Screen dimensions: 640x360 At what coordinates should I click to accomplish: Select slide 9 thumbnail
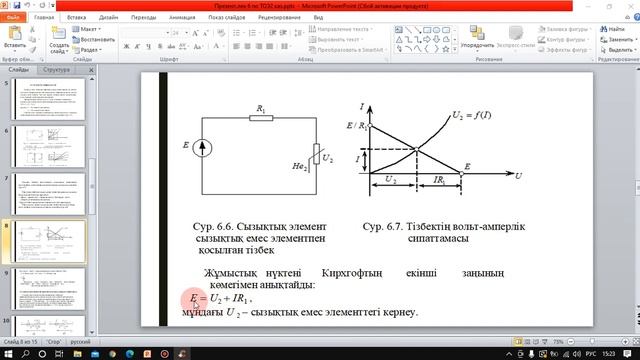[48, 289]
